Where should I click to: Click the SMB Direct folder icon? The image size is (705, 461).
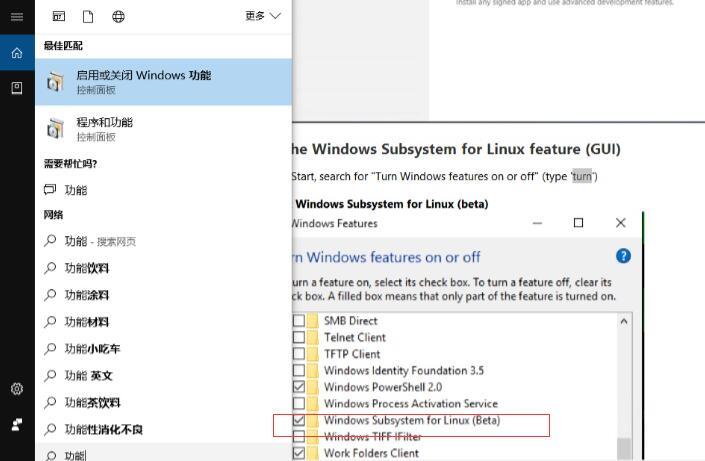pos(312,321)
